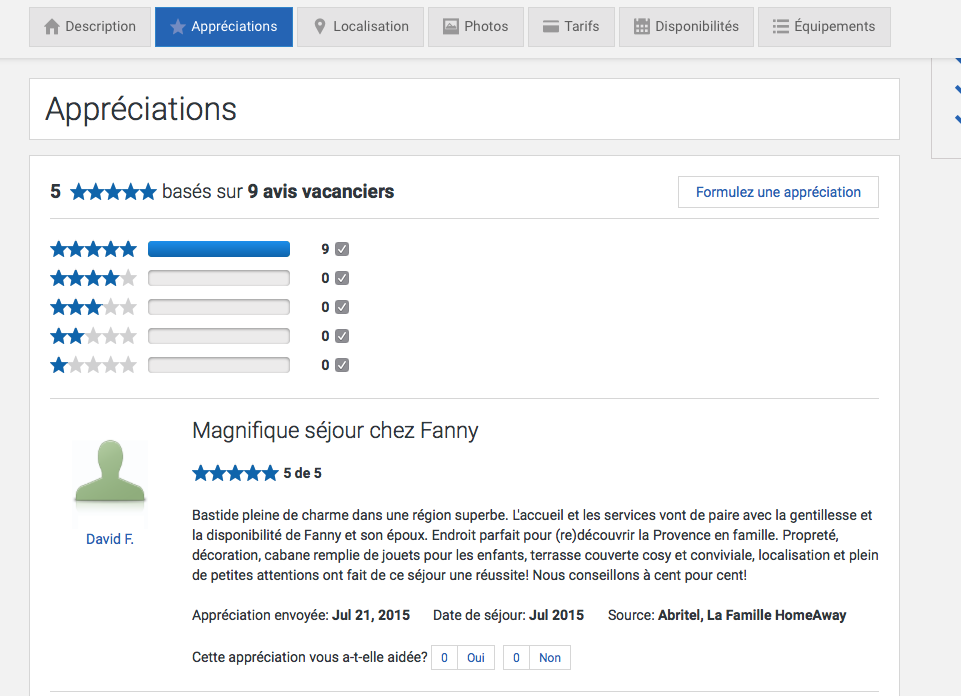Uncheck the 5-star reviews filter checkbox
961x696 pixels.
pyautogui.click(x=342, y=249)
